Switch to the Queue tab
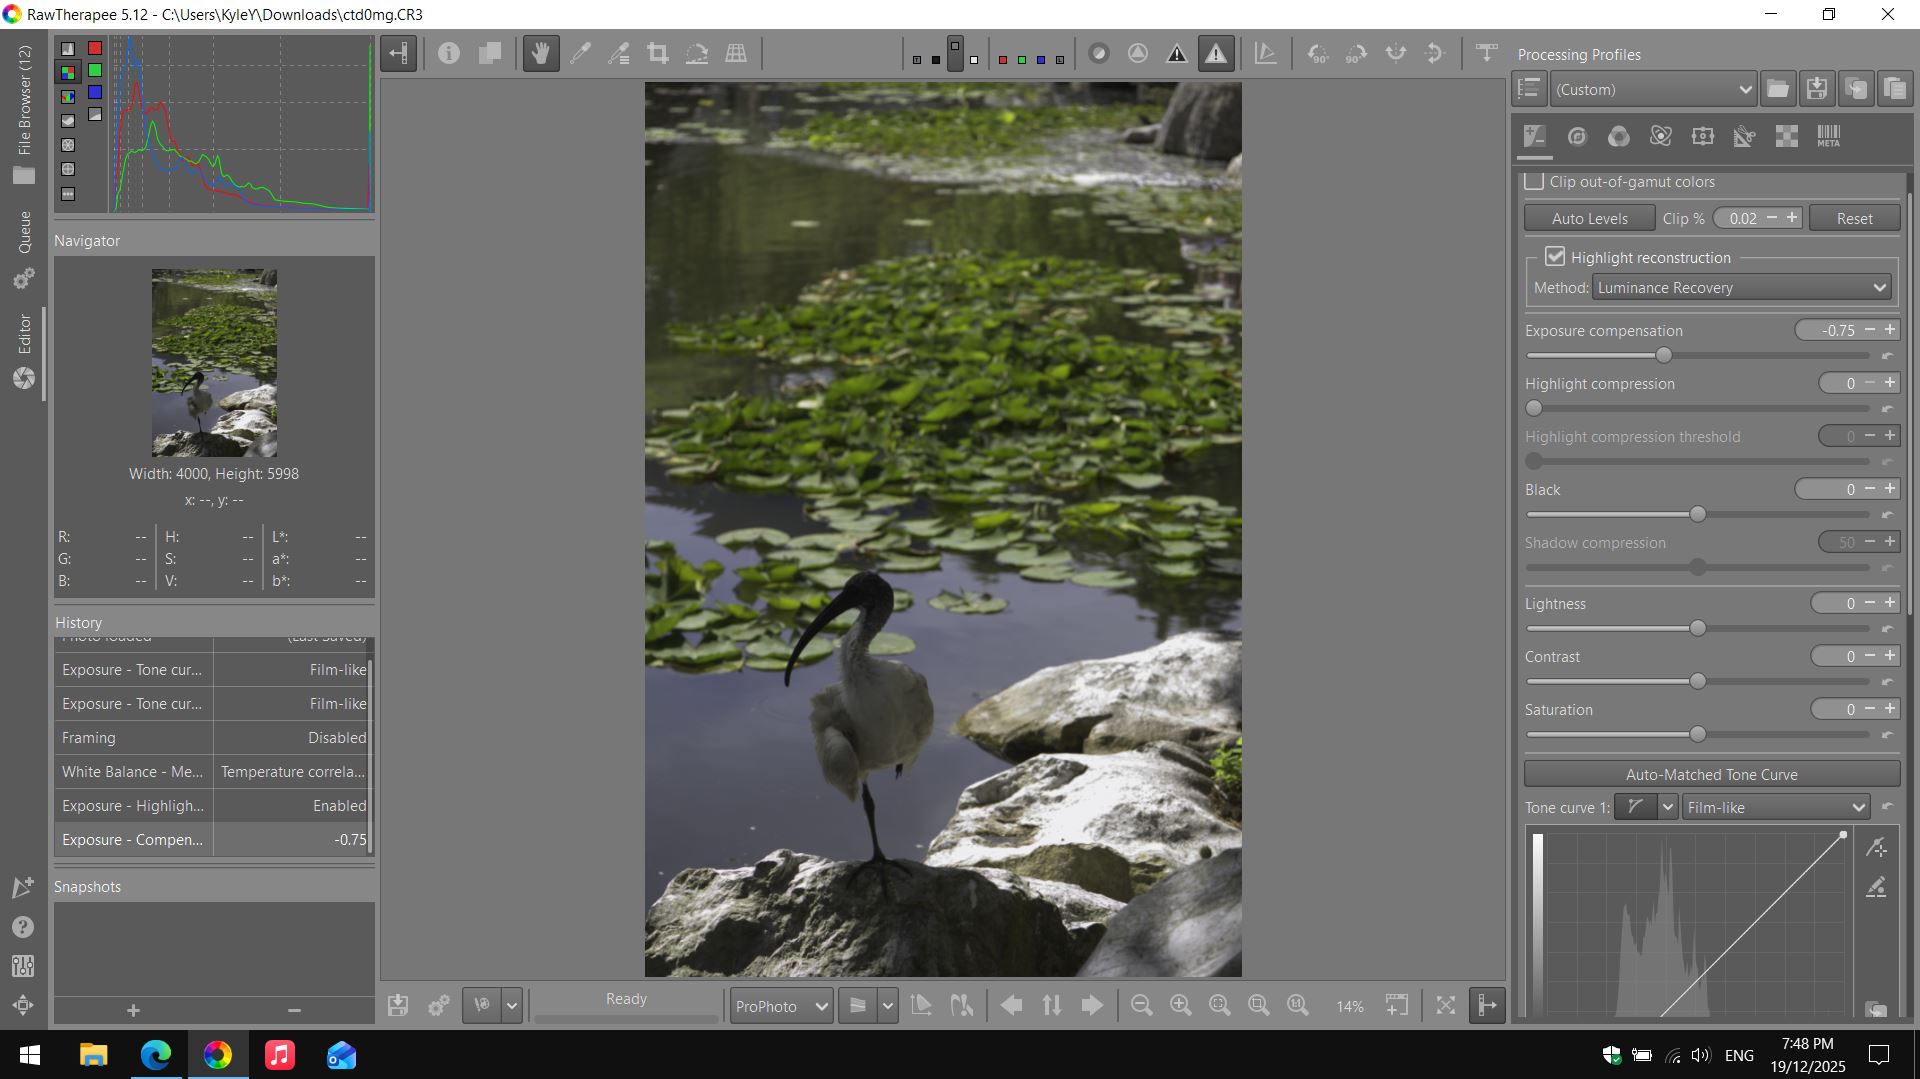1920x1079 pixels. pos(24,250)
